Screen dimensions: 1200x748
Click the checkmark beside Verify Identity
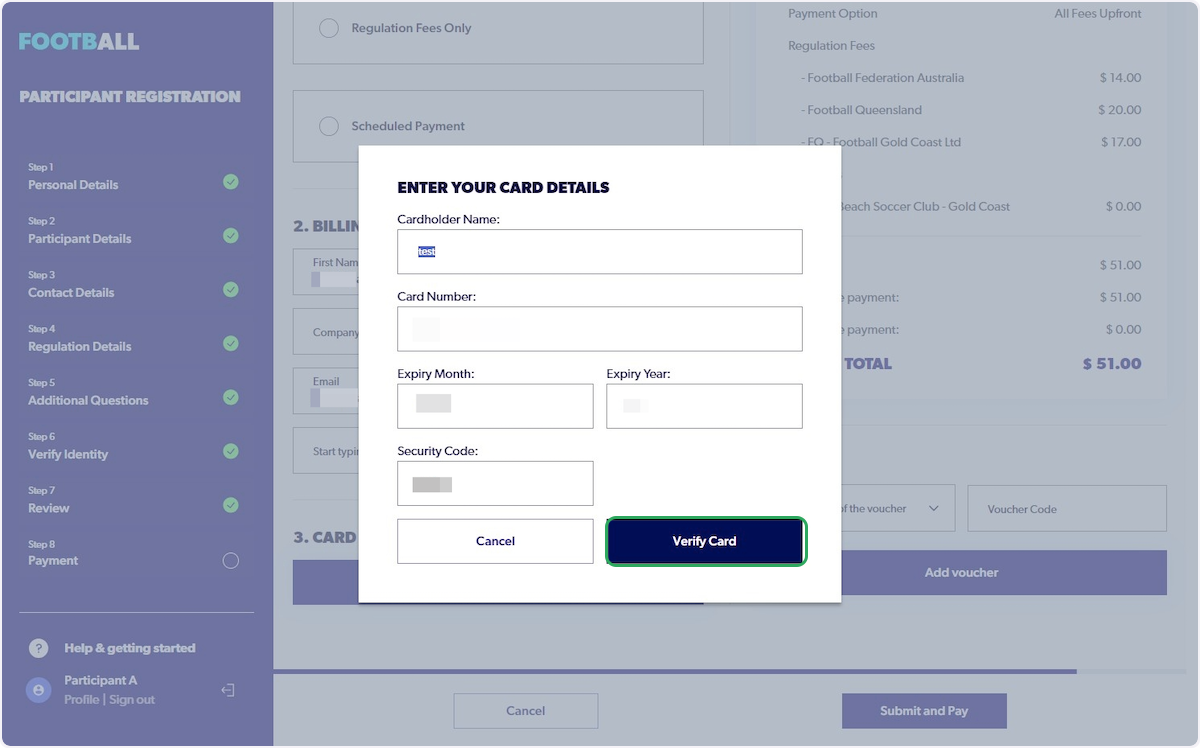(x=231, y=451)
